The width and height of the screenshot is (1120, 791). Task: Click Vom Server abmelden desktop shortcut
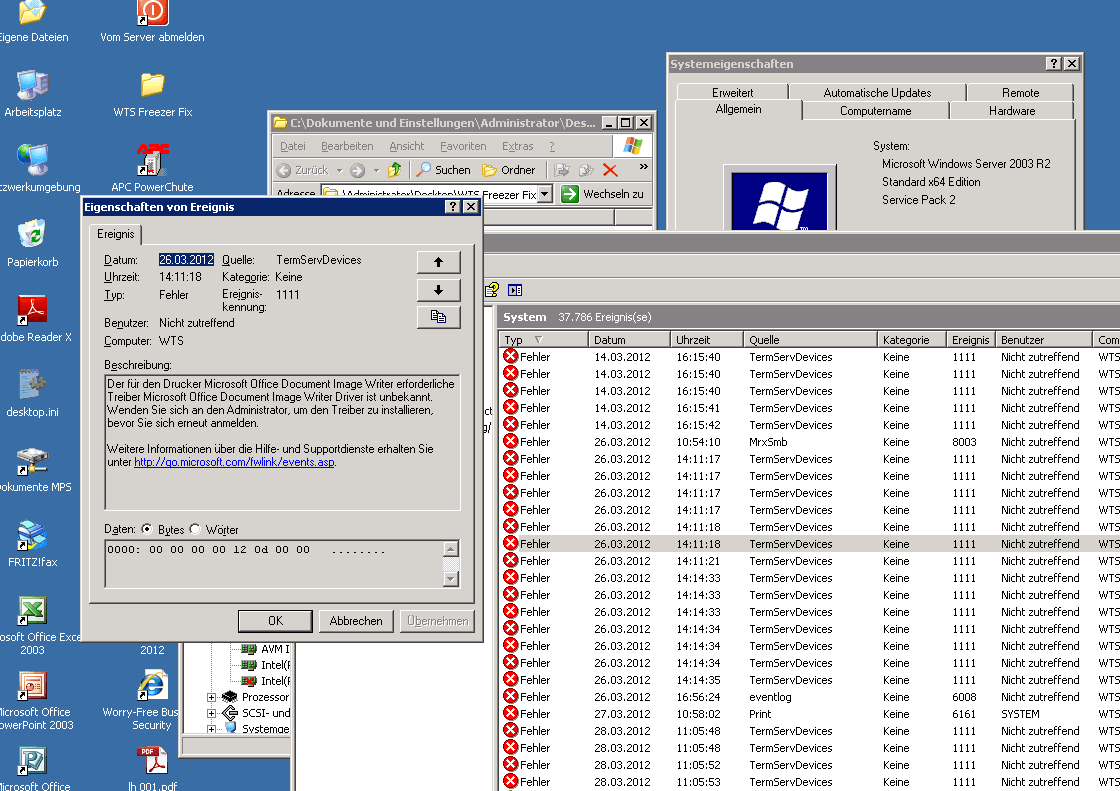(x=152, y=21)
